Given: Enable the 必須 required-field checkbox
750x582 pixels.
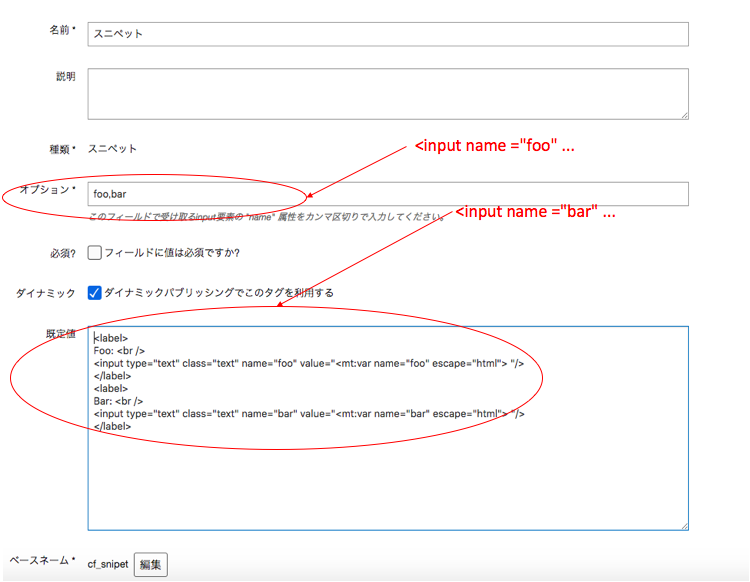Looking at the screenshot, I should point(95,253).
